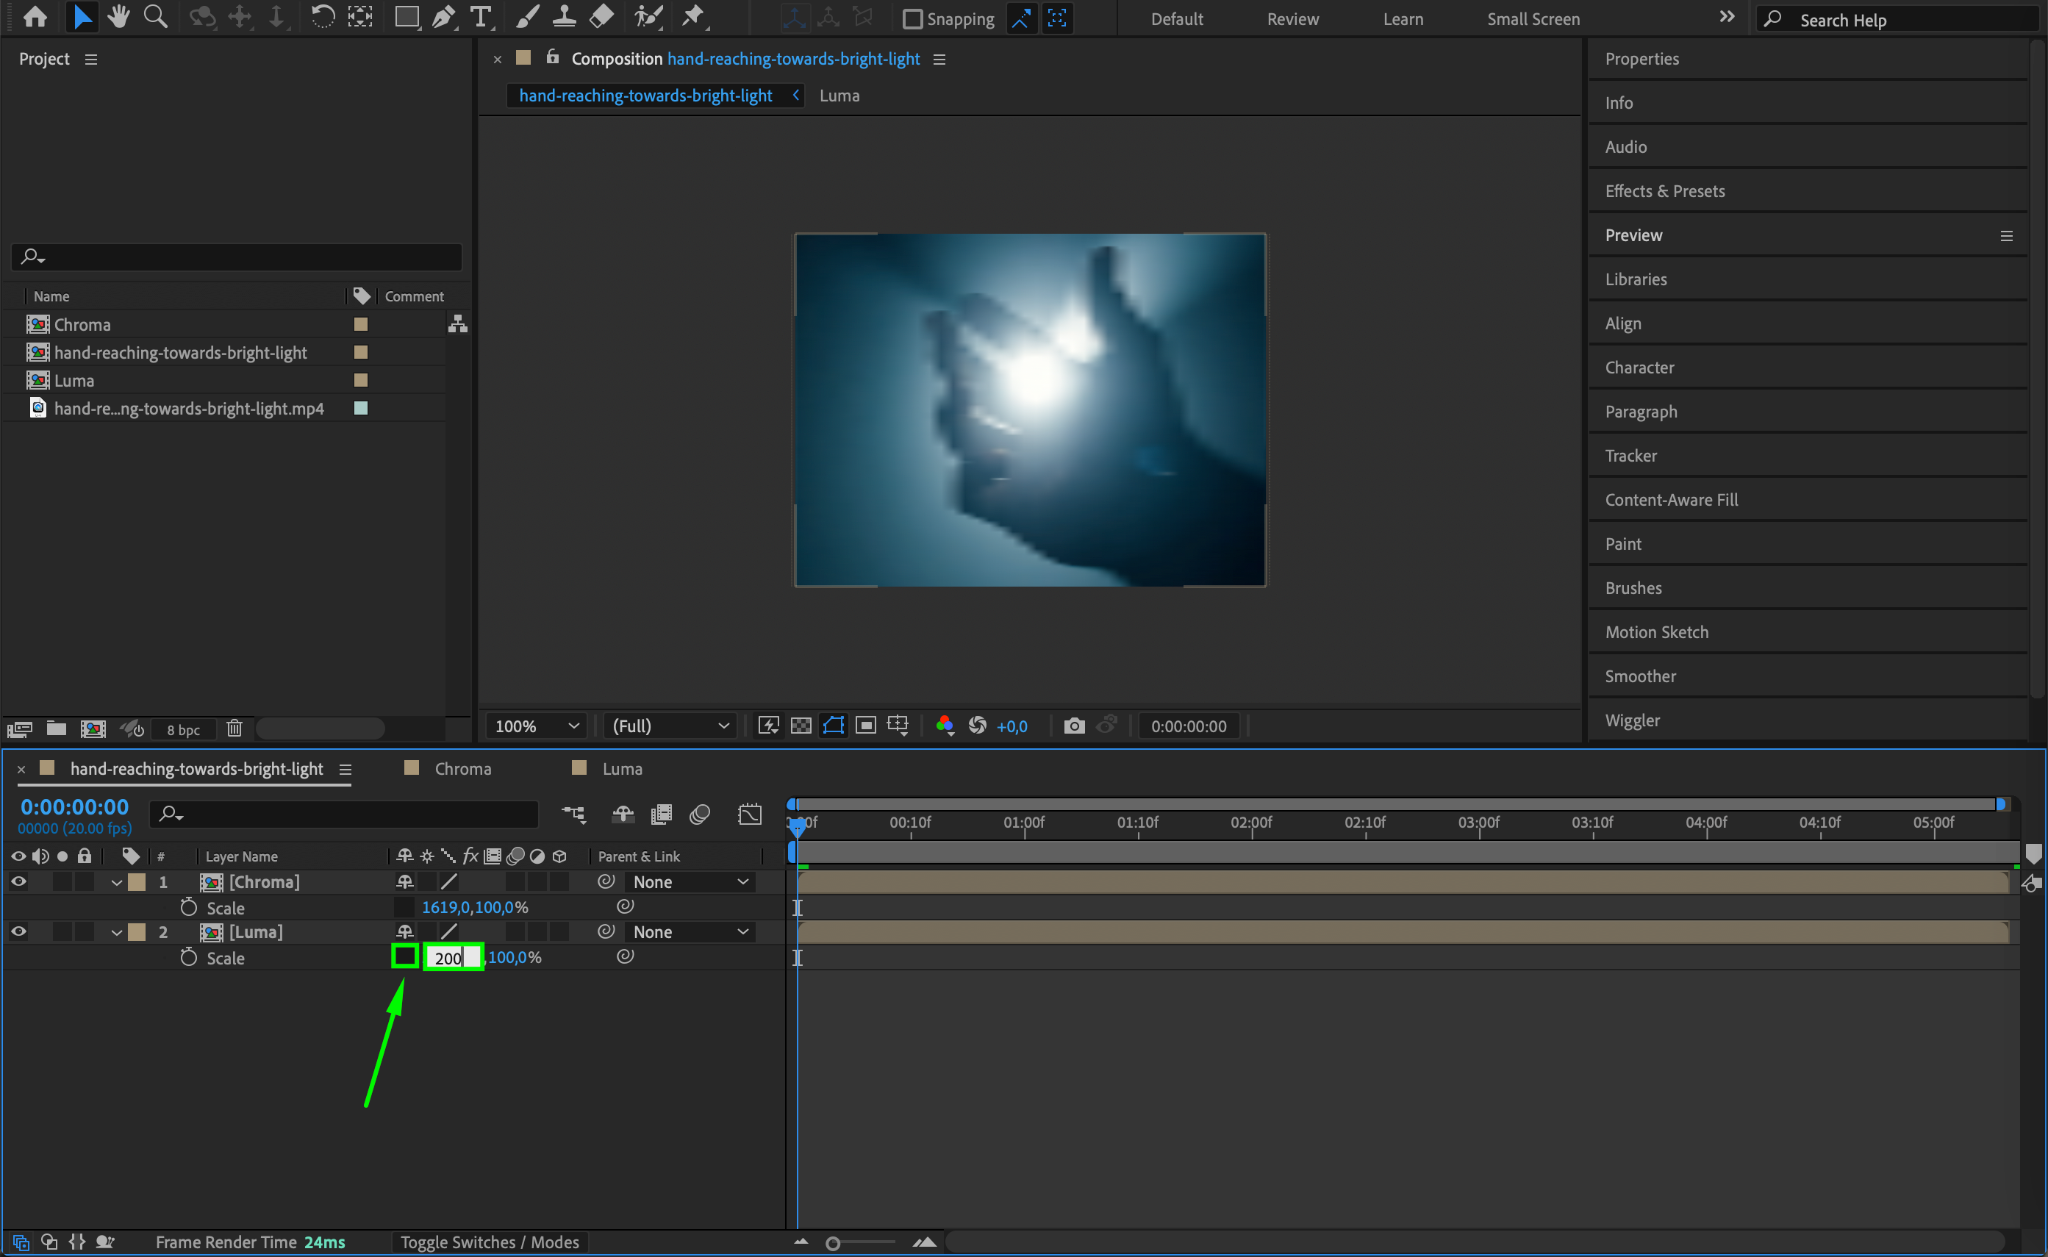Image resolution: width=2048 pixels, height=1257 pixels.
Task: Switch to the Chroma timeline tab
Action: click(x=462, y=769)
